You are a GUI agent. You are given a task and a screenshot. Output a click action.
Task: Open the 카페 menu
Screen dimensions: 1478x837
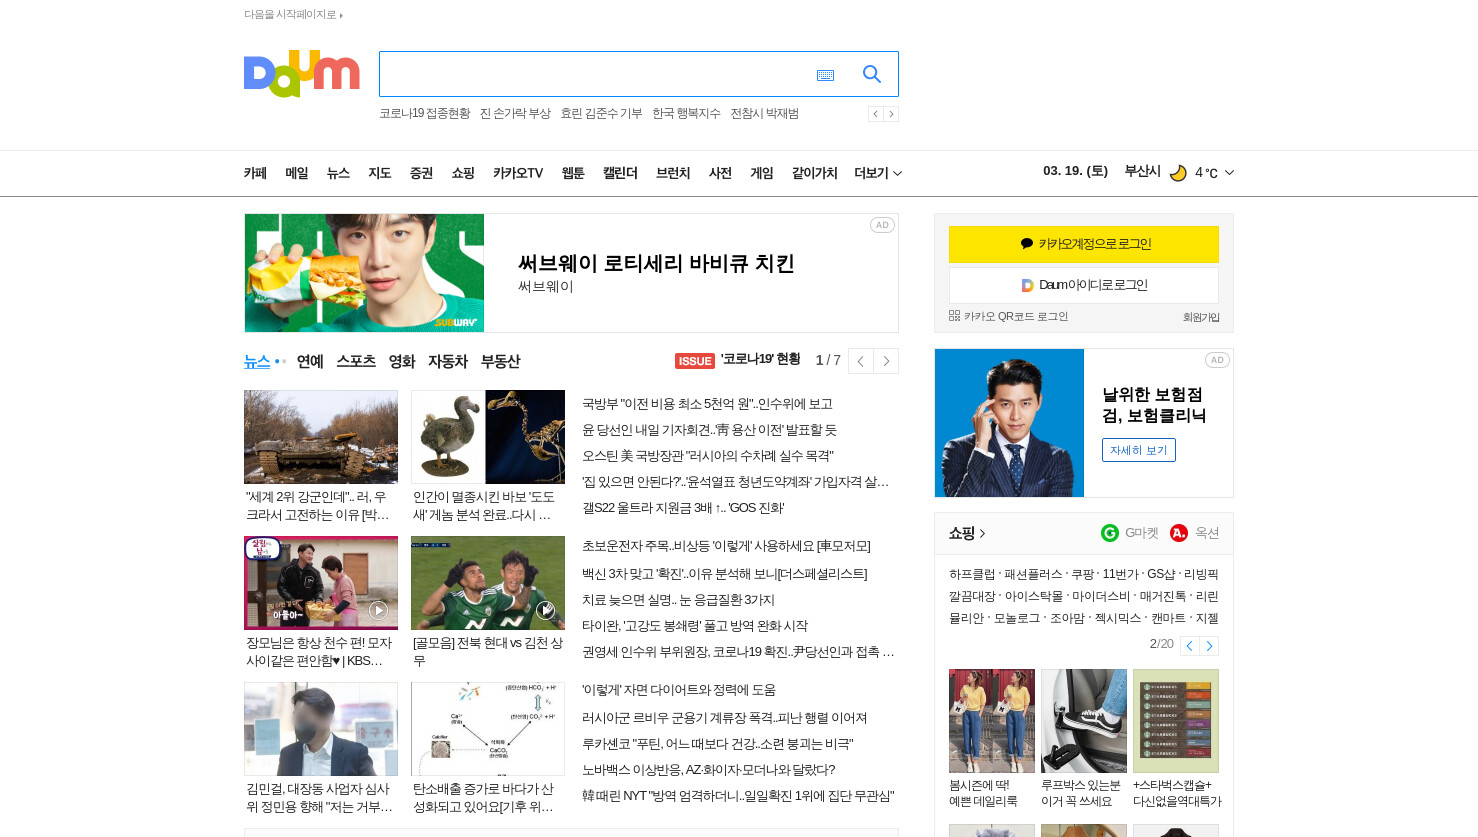tap(255, 173)
